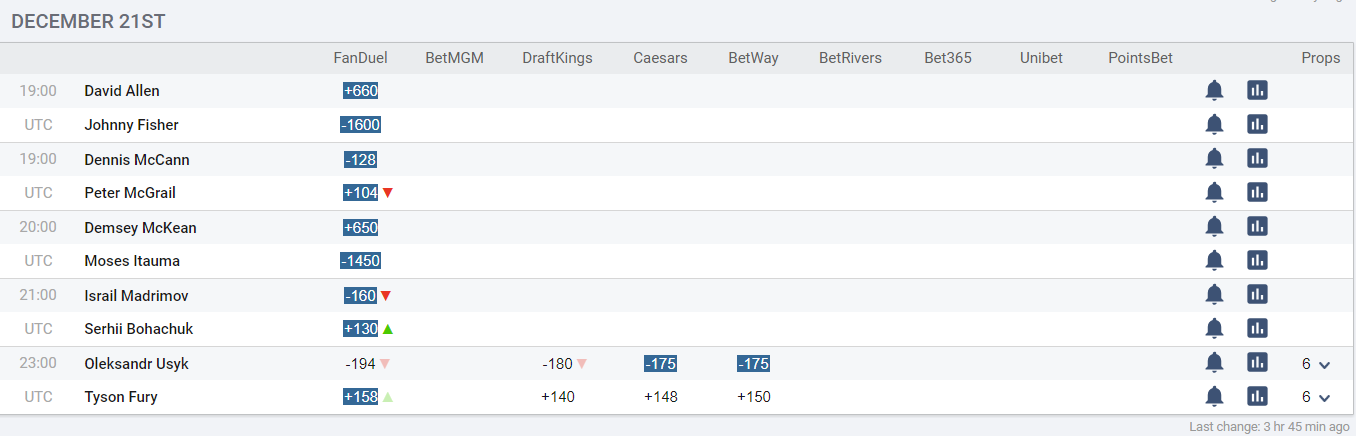The image size is (1356, 436).
Task: Click the bell icon for Moses Itauma
Action: coord(1214,261)
